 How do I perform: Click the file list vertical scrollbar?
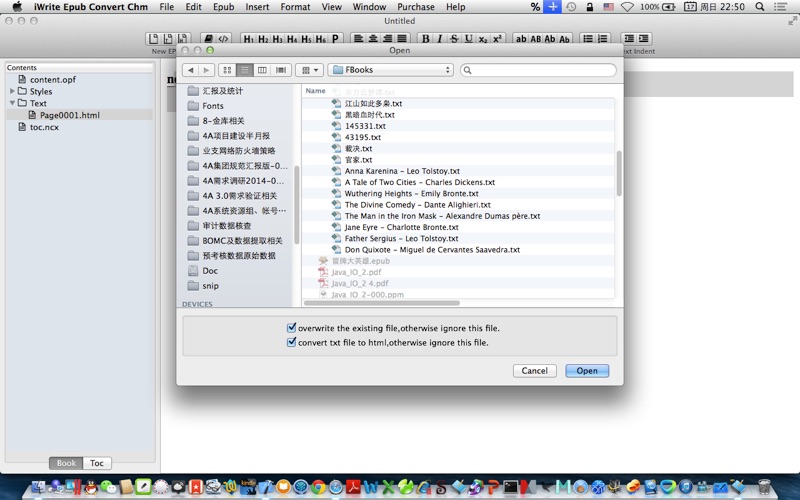click(x=619, y=173)
